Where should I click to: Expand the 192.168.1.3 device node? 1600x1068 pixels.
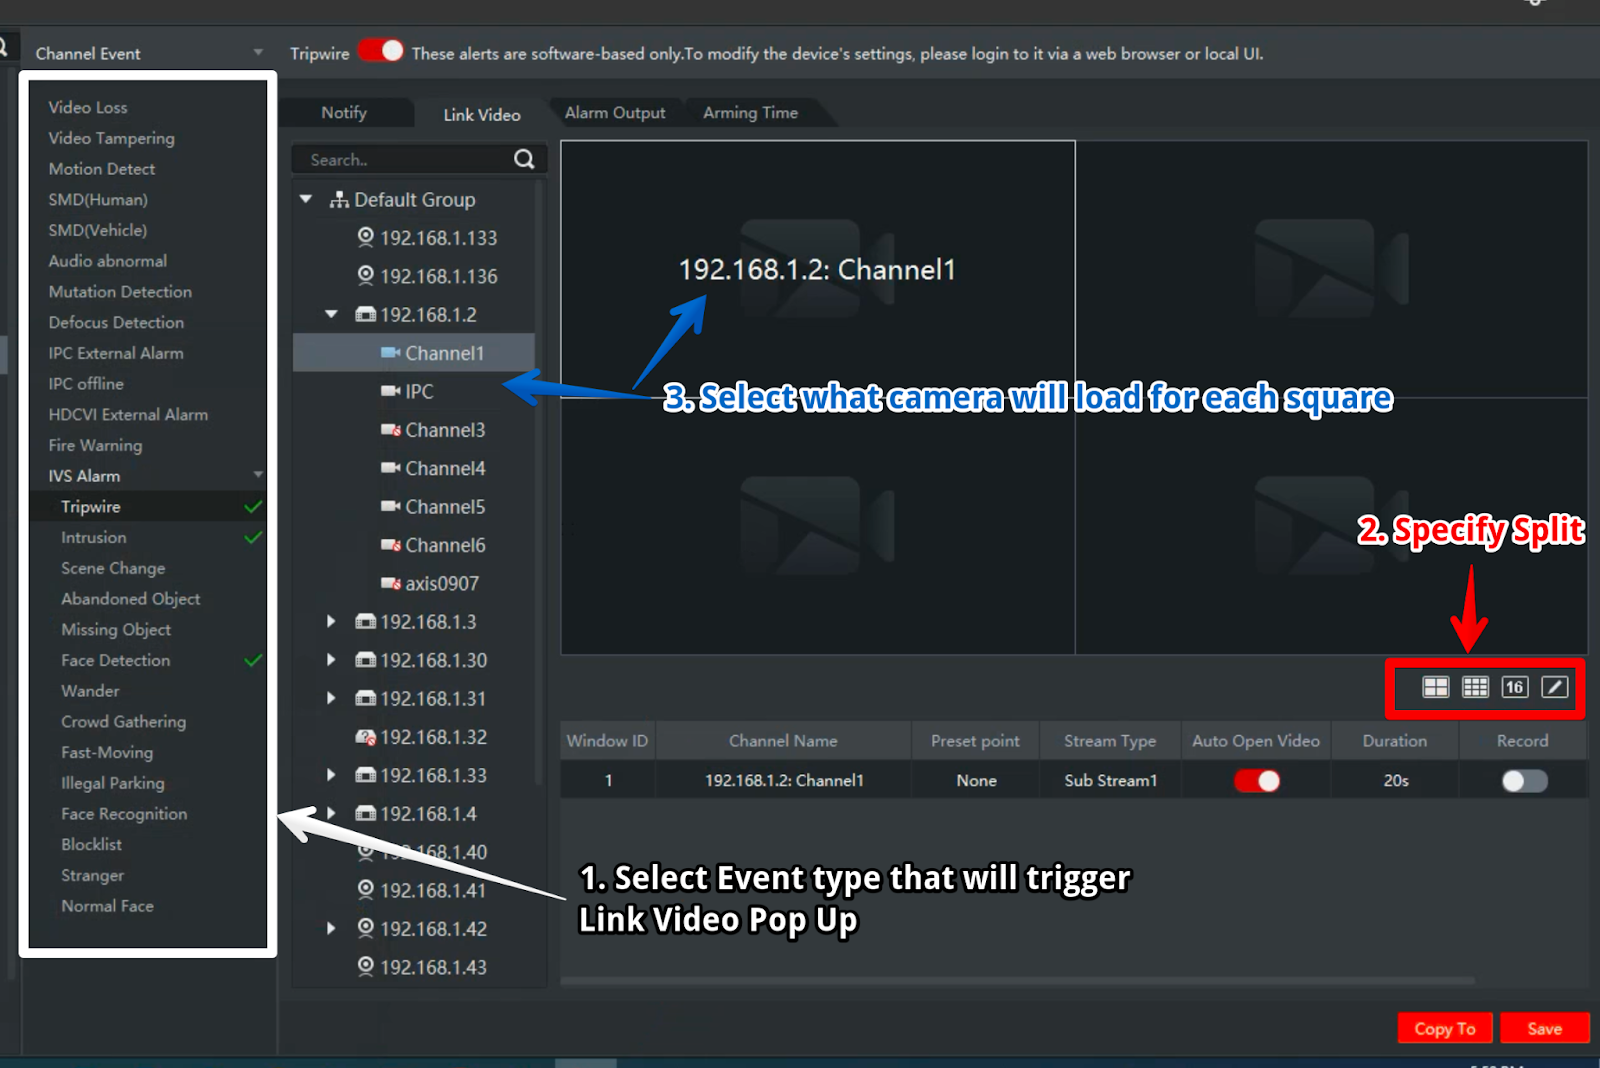(331, 622)
